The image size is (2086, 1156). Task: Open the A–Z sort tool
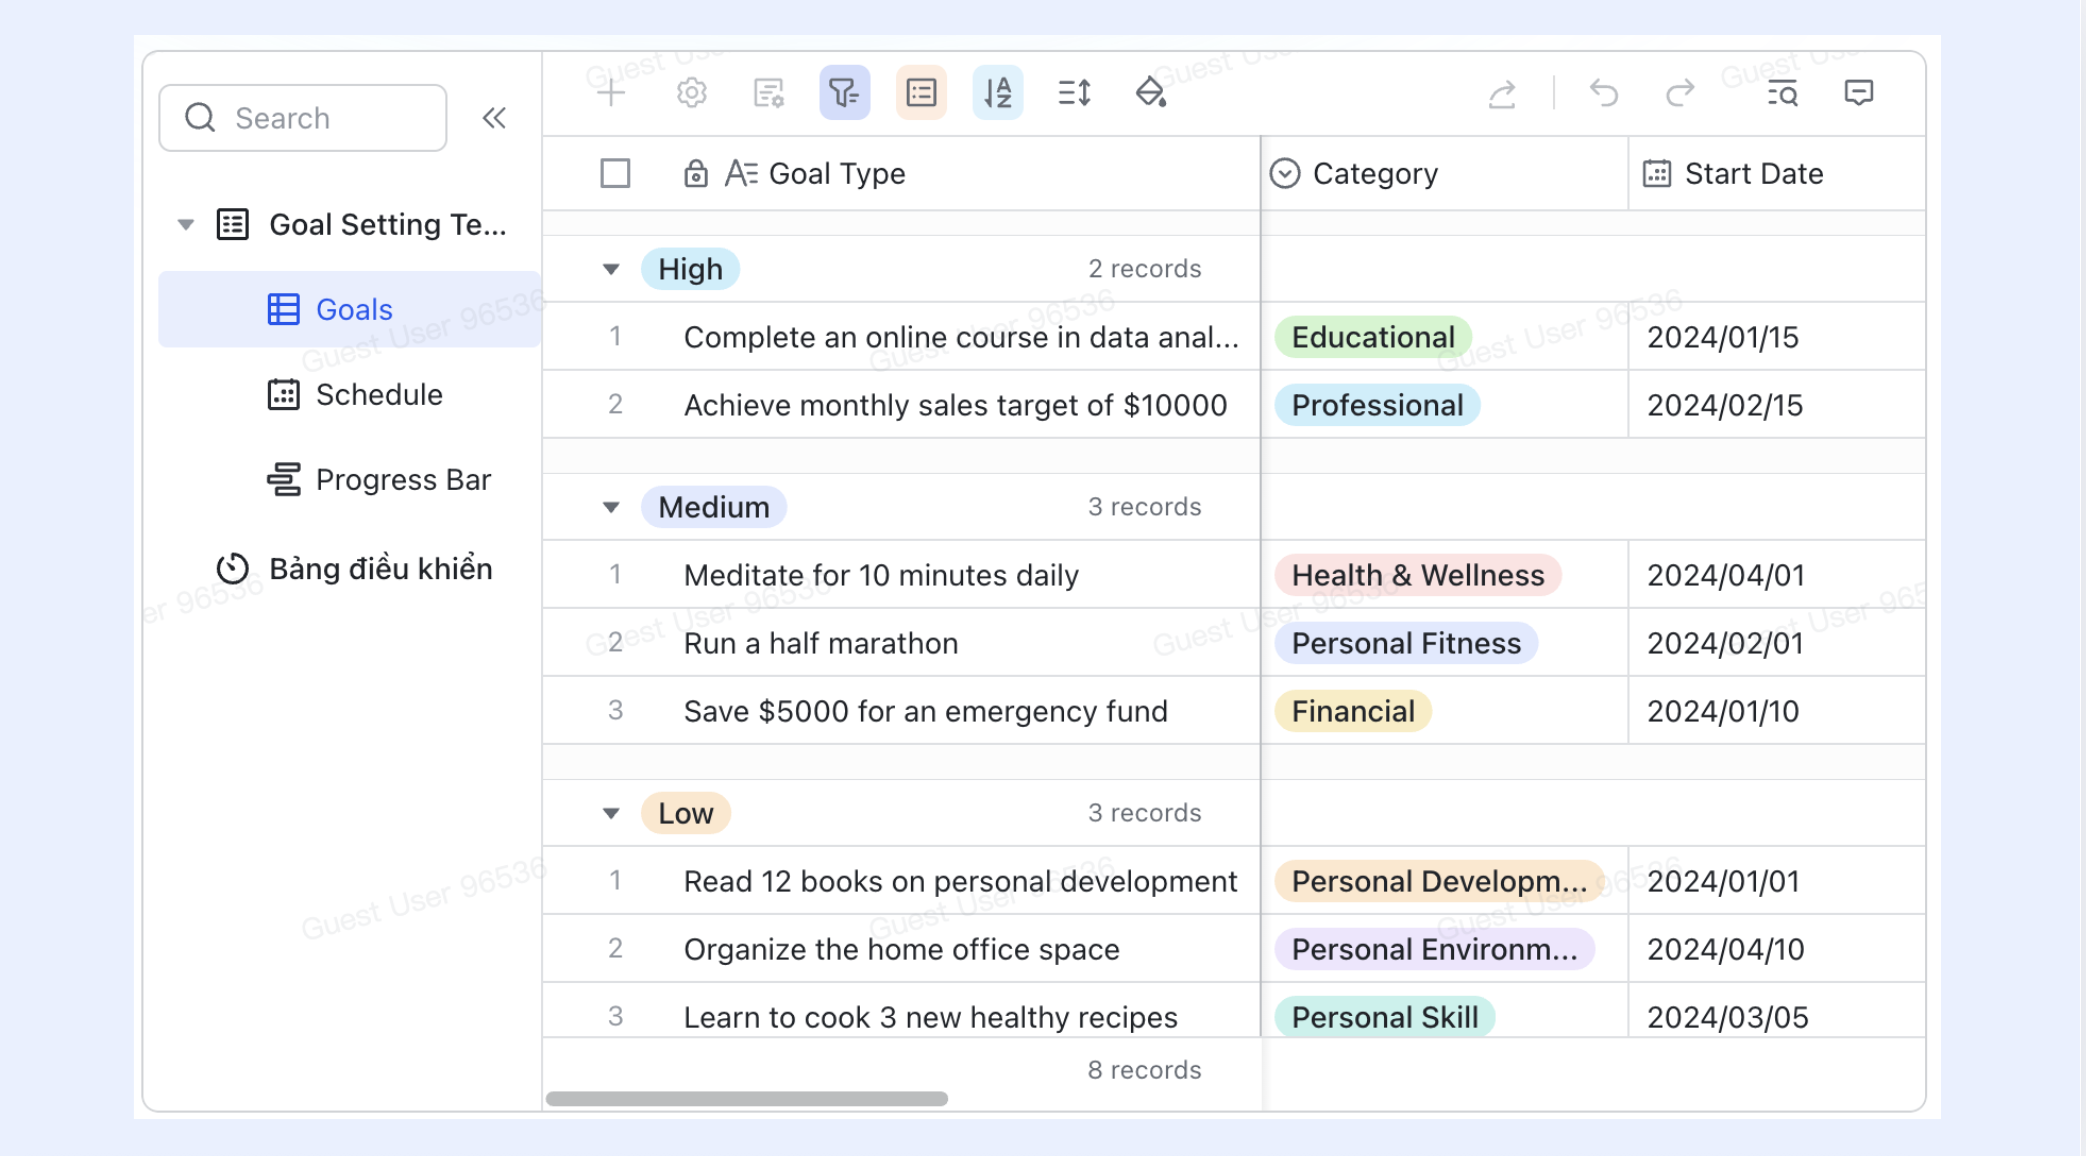pos(997,93)
